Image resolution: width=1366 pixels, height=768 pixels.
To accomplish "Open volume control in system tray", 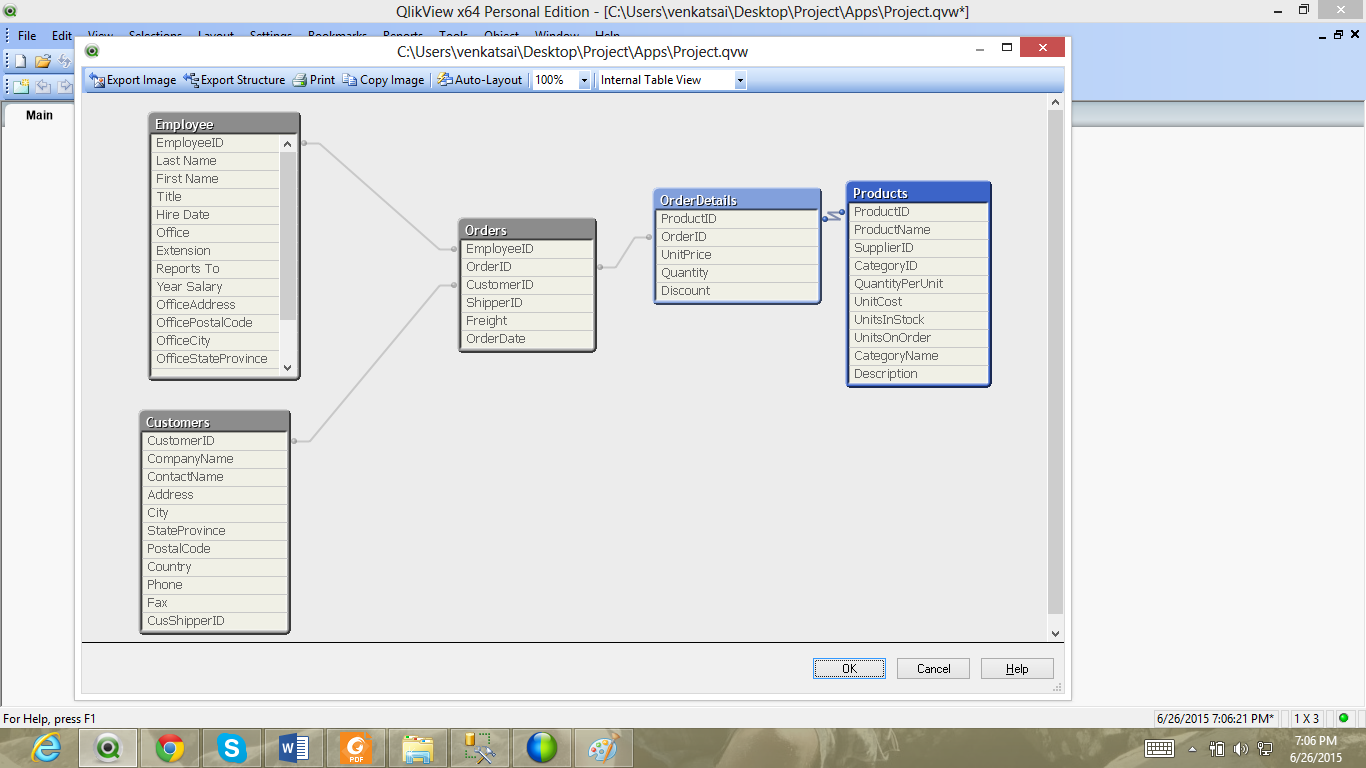I will coord(1241,748).
